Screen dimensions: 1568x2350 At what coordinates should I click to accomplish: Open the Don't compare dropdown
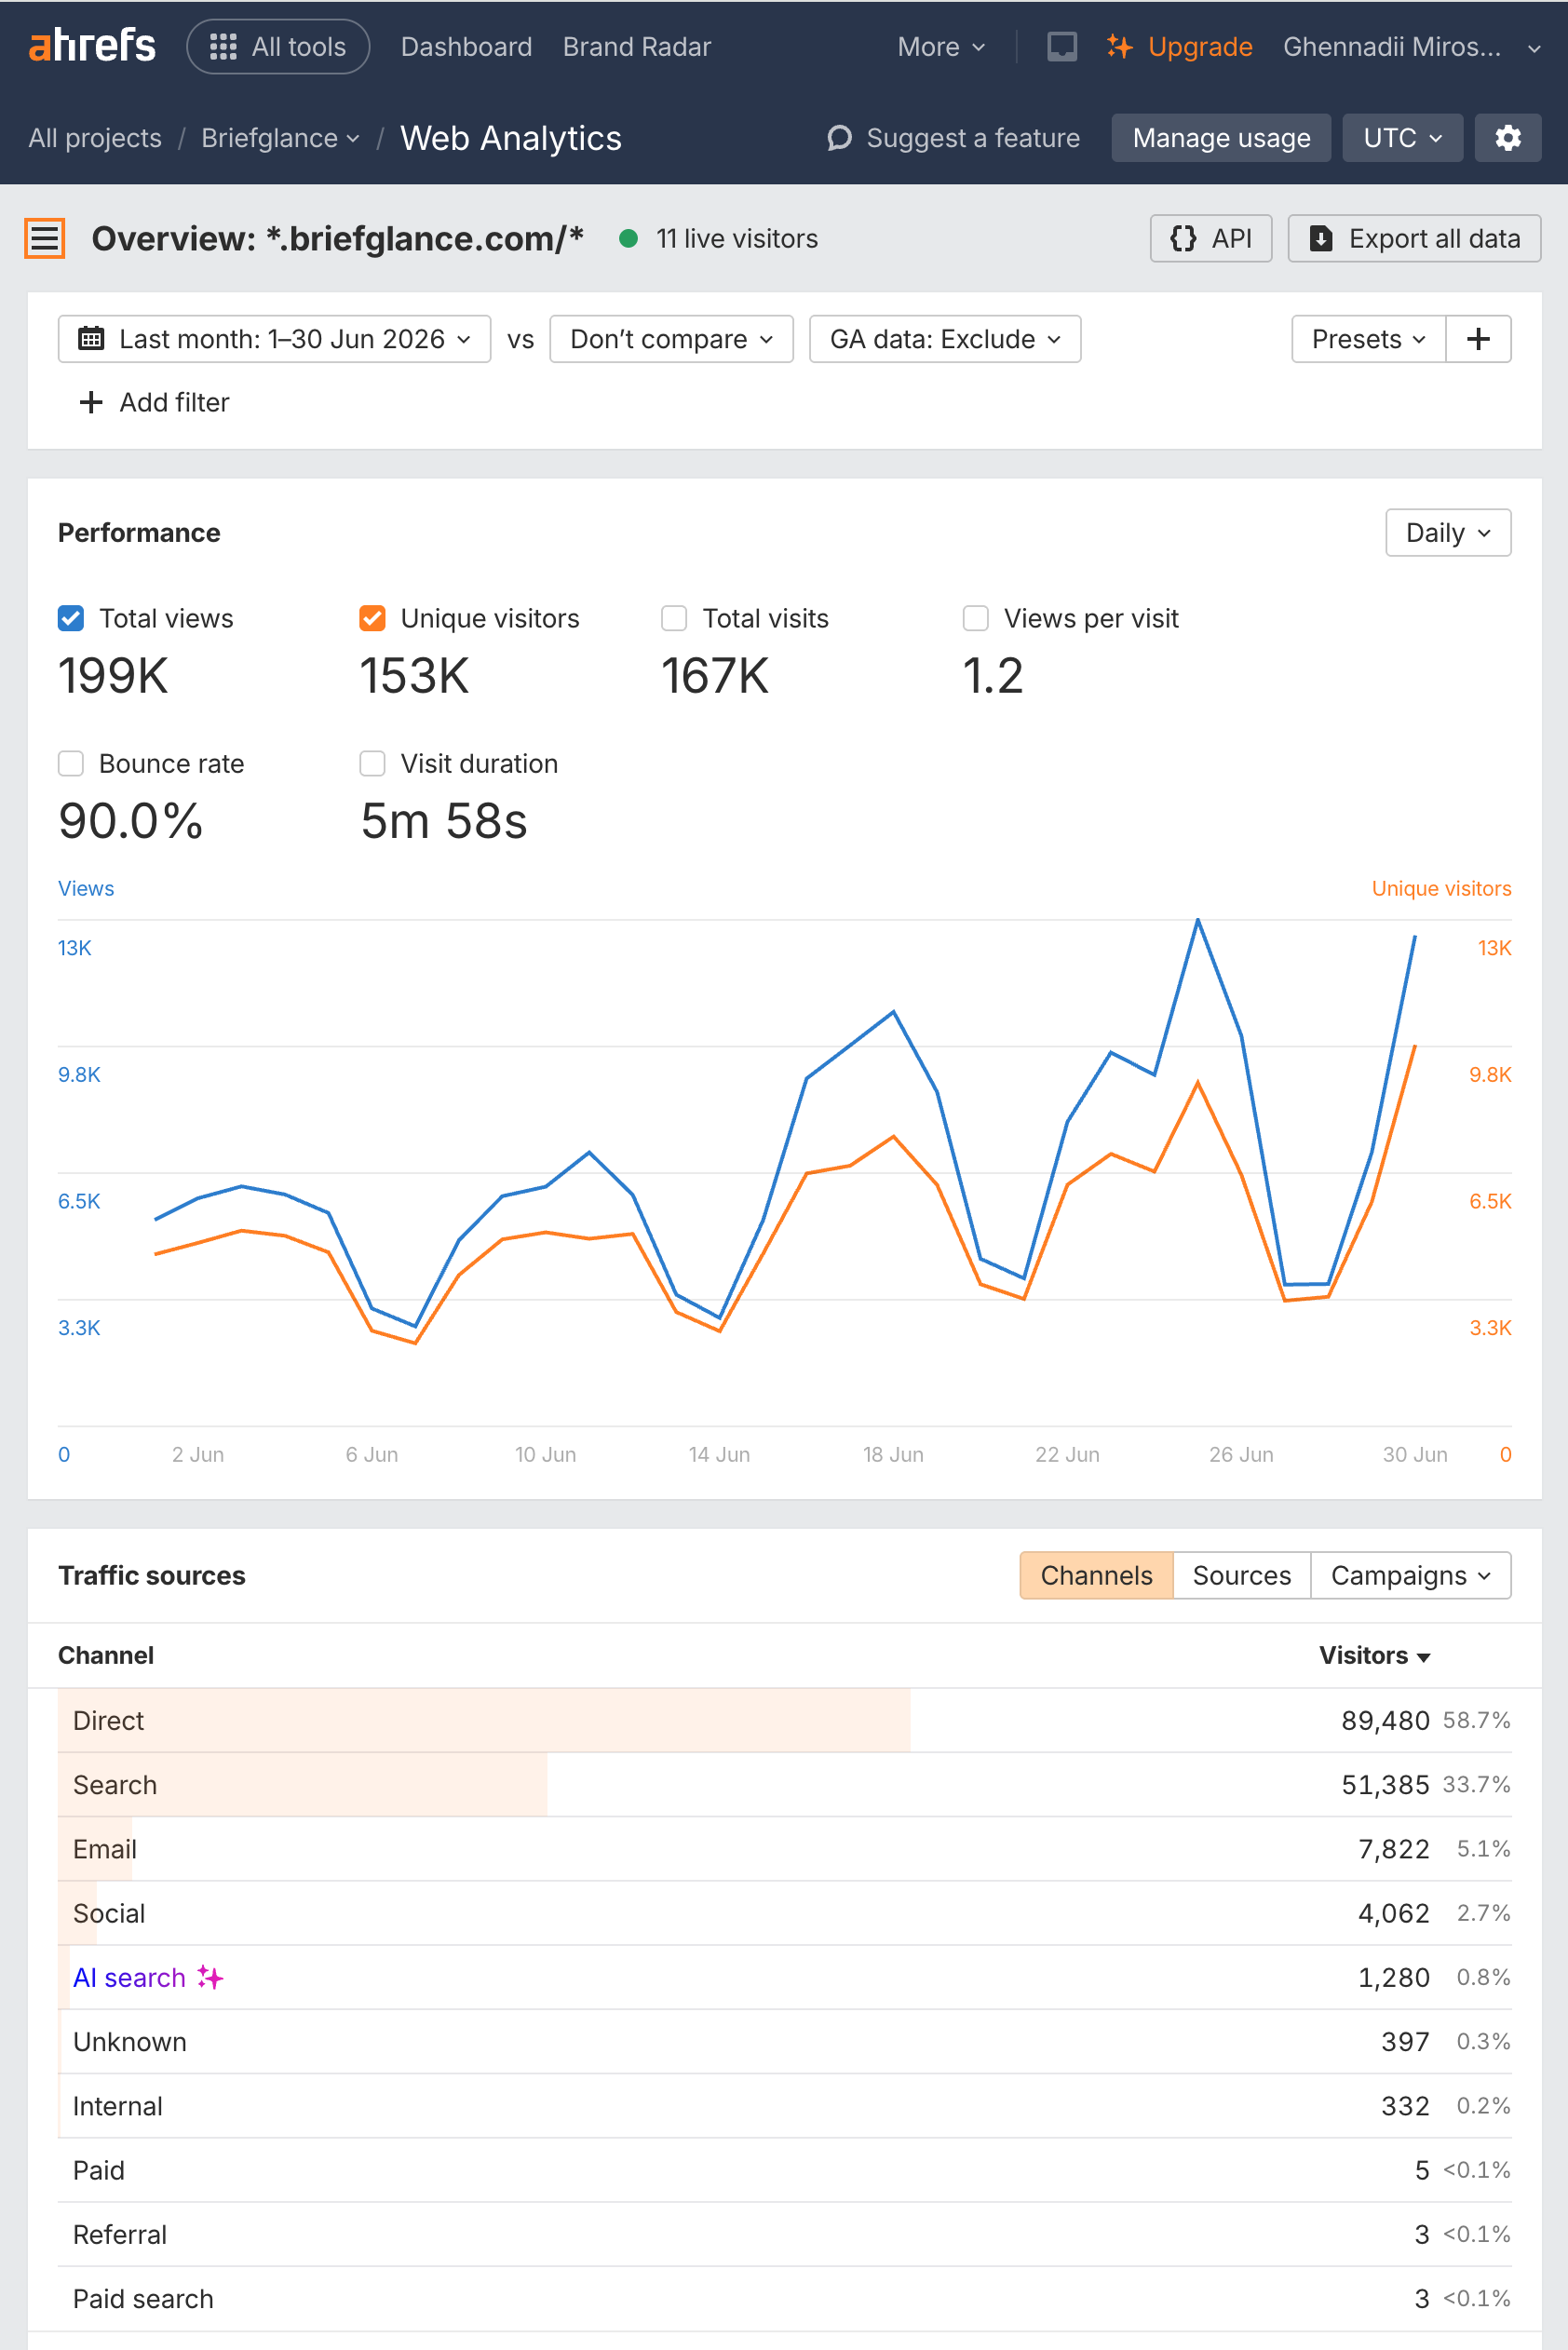pos(671,339)
